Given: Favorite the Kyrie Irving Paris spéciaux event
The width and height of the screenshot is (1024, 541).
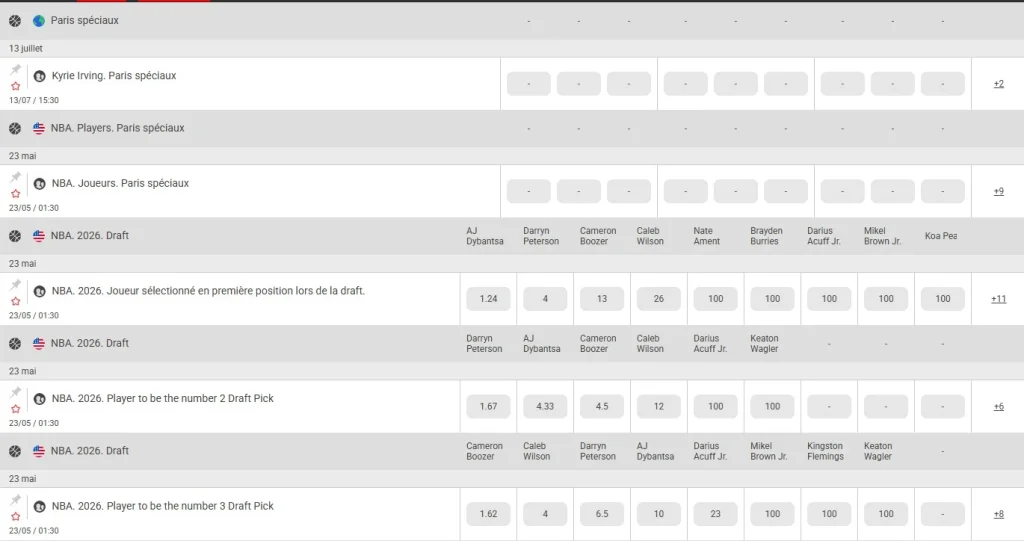Looking at the screenshot, I should [x=16, y=86].
